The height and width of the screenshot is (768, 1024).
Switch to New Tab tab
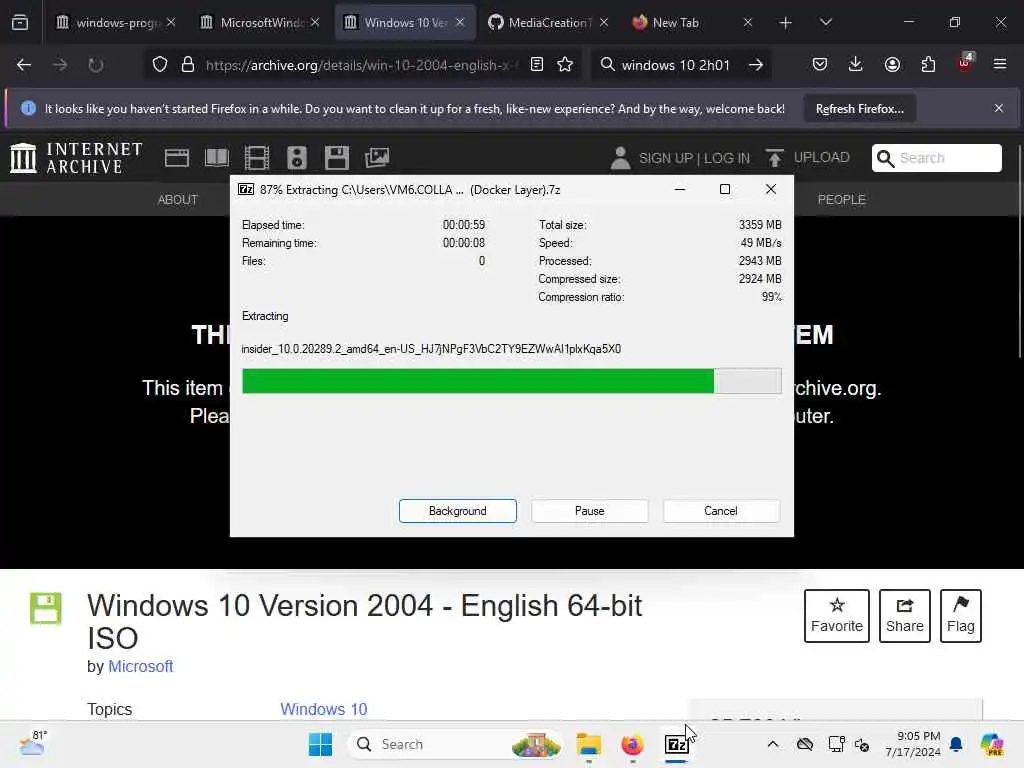692,23
